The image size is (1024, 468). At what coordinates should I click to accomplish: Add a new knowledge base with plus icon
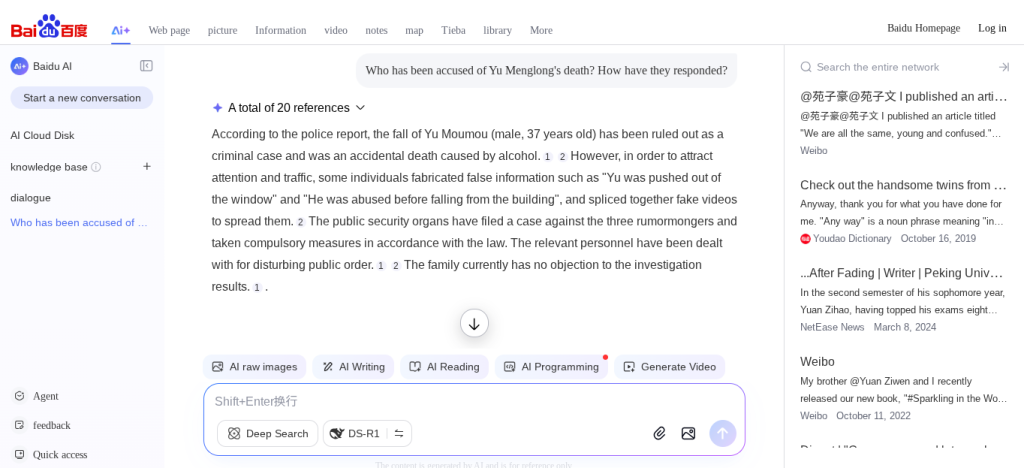[146, 166]
